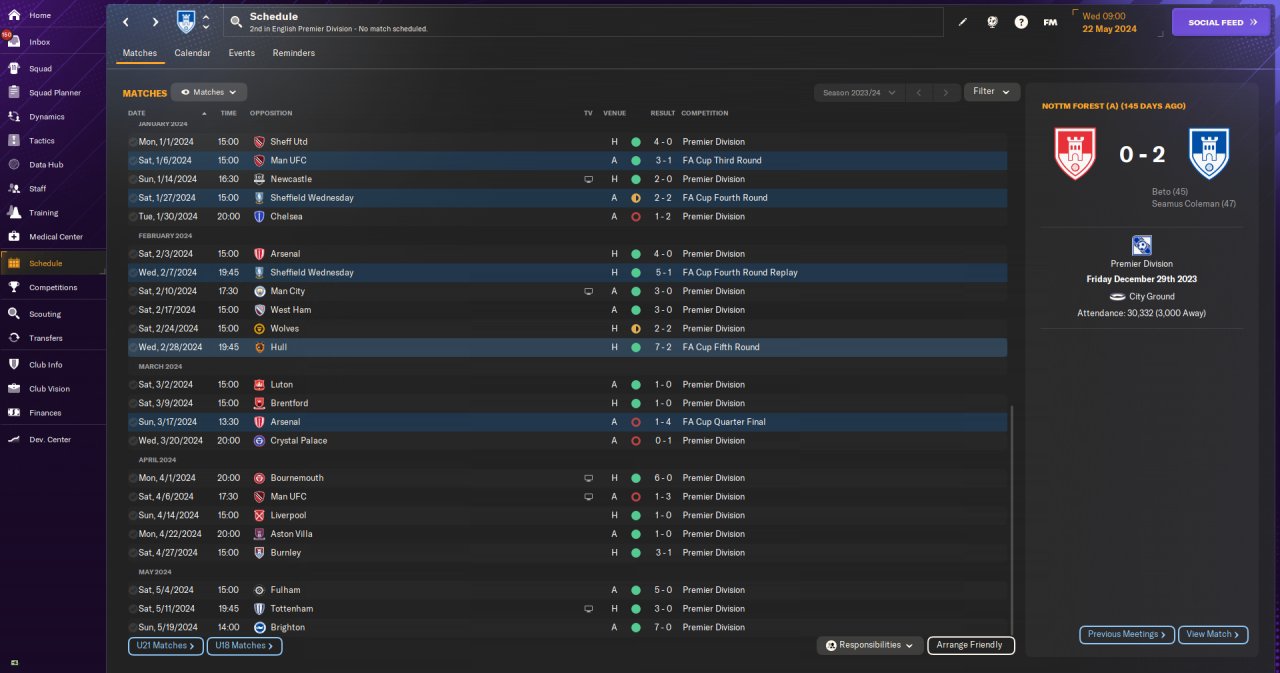Screen dimensions: 1280x673
Task: Click the Social Feed button
Action: click(1221, 22)
